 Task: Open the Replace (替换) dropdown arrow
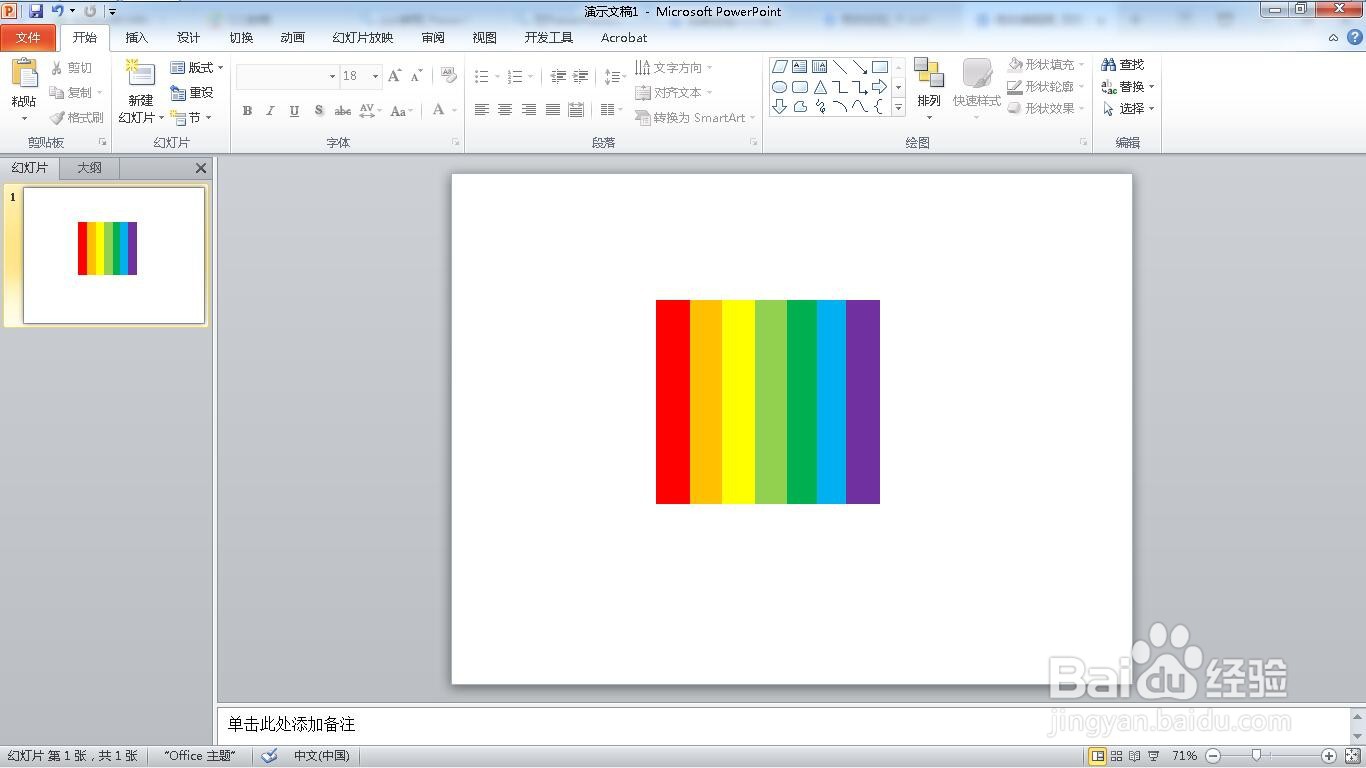pos(1151,87)
